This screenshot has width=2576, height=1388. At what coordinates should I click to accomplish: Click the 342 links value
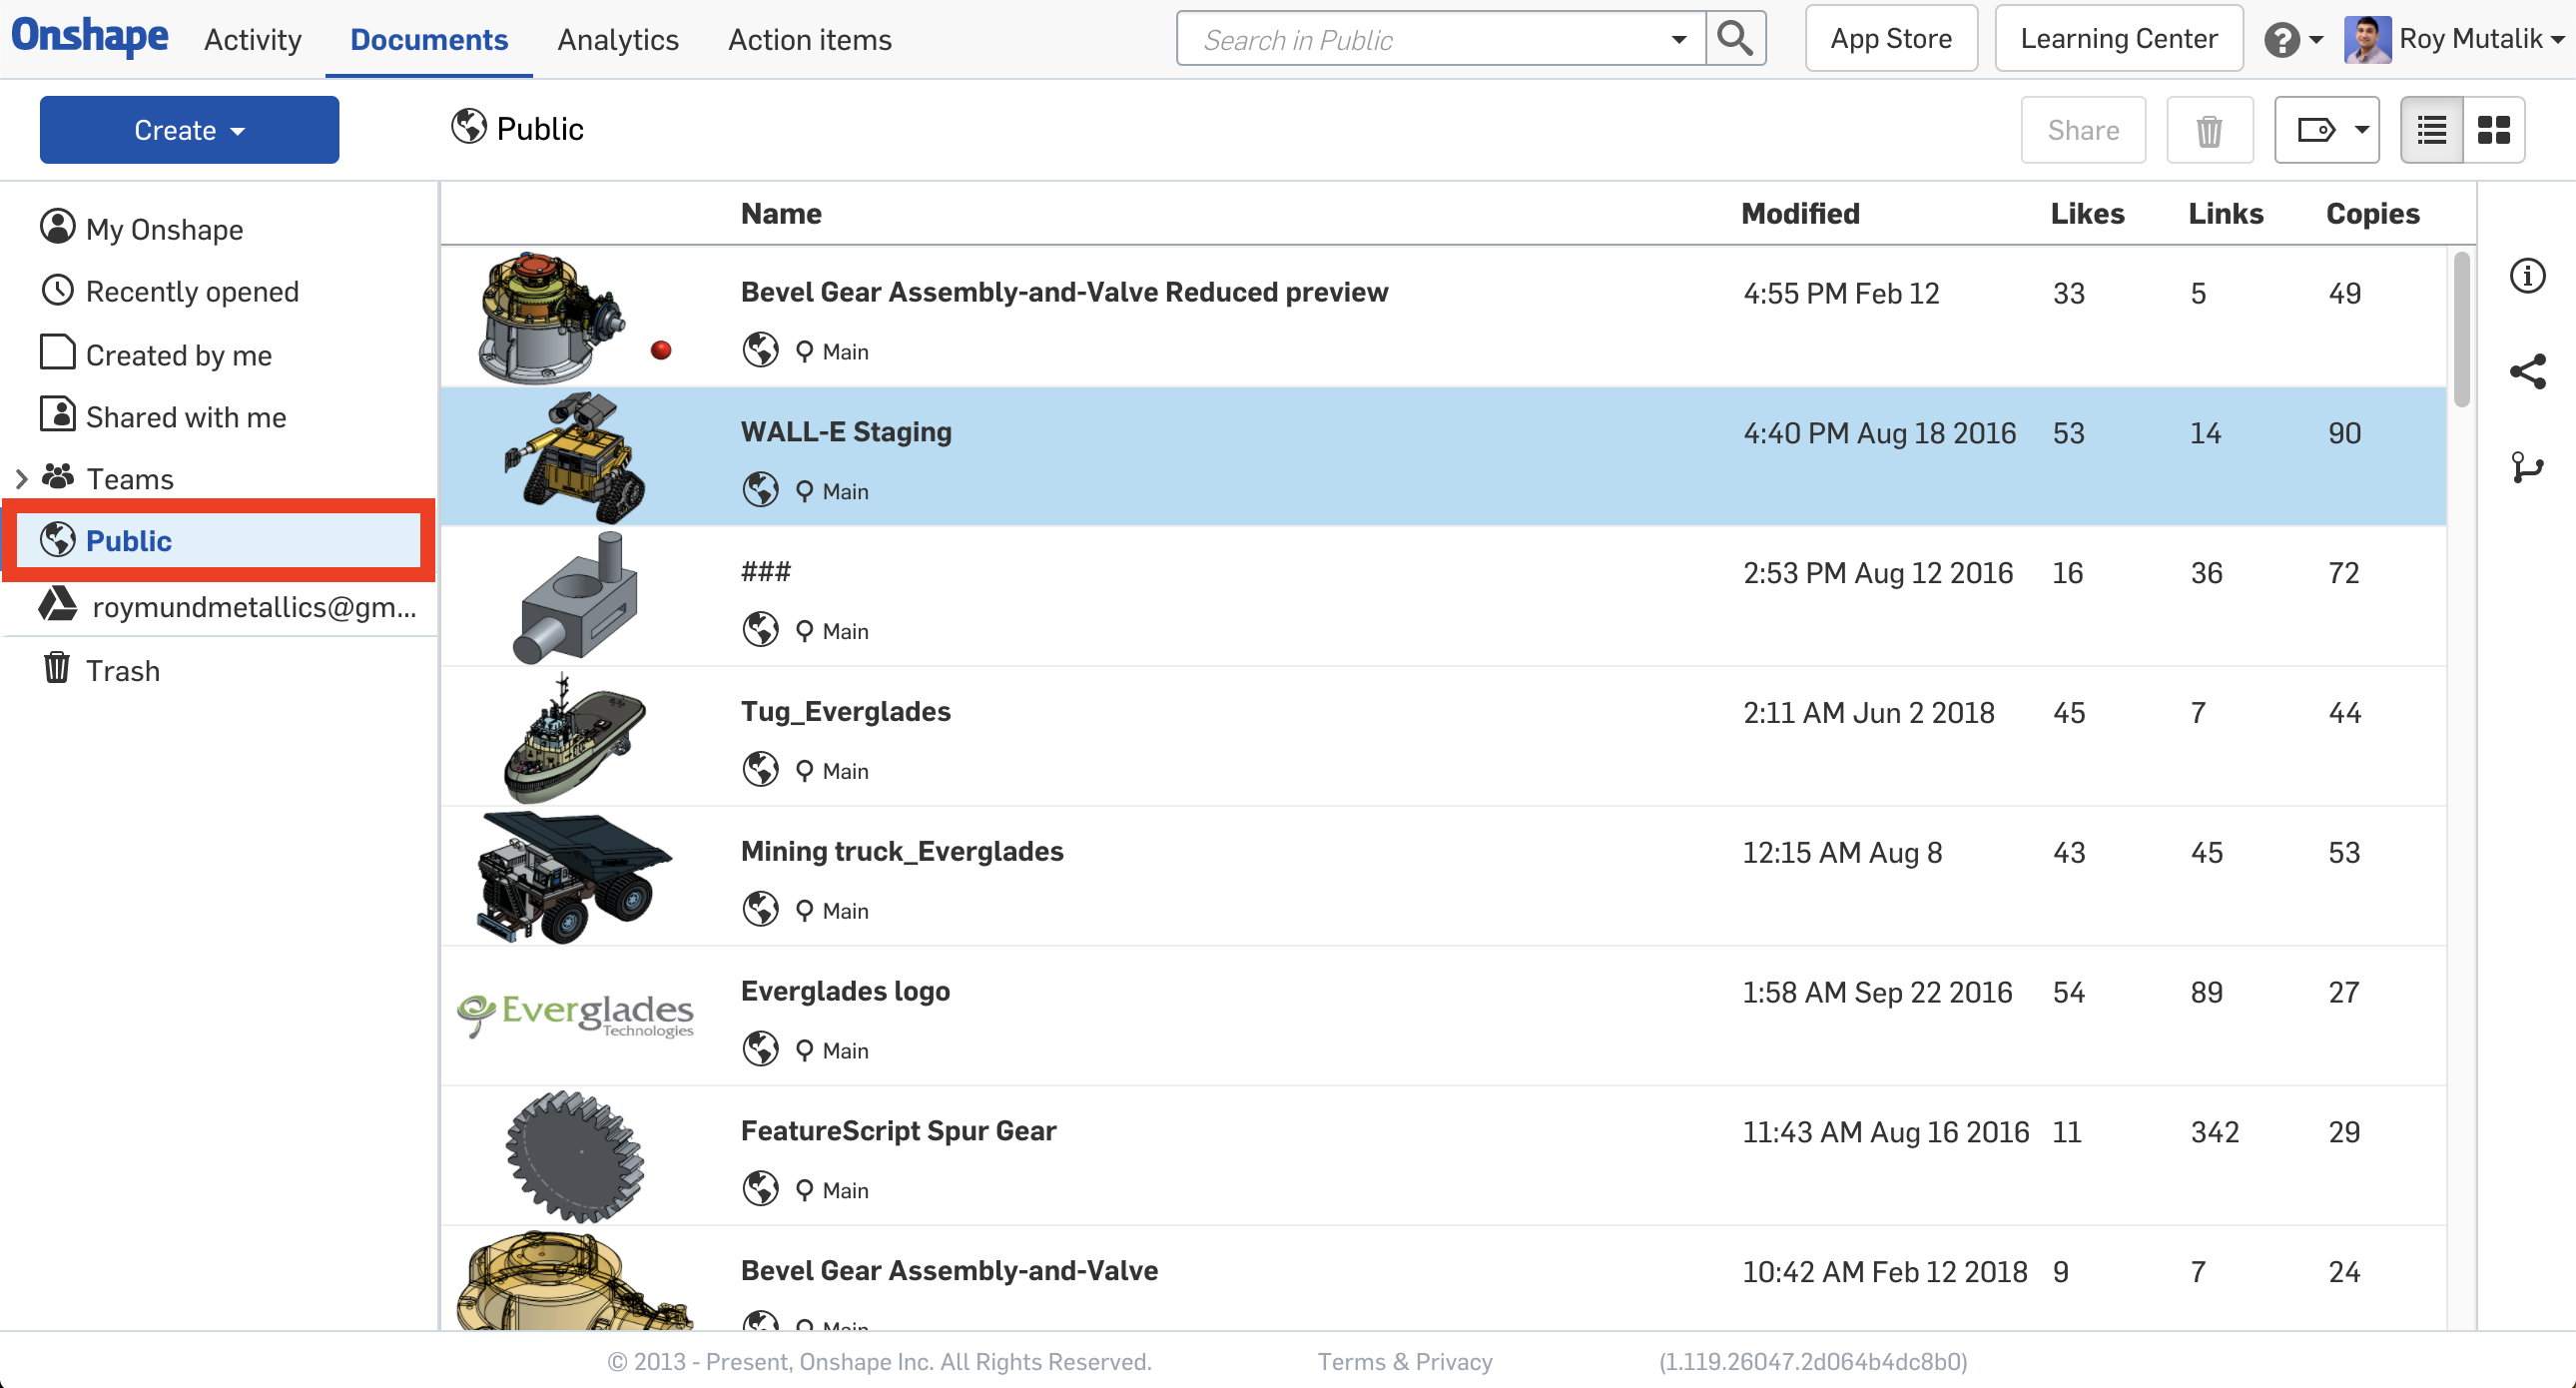click(x=2214, y=1132)
